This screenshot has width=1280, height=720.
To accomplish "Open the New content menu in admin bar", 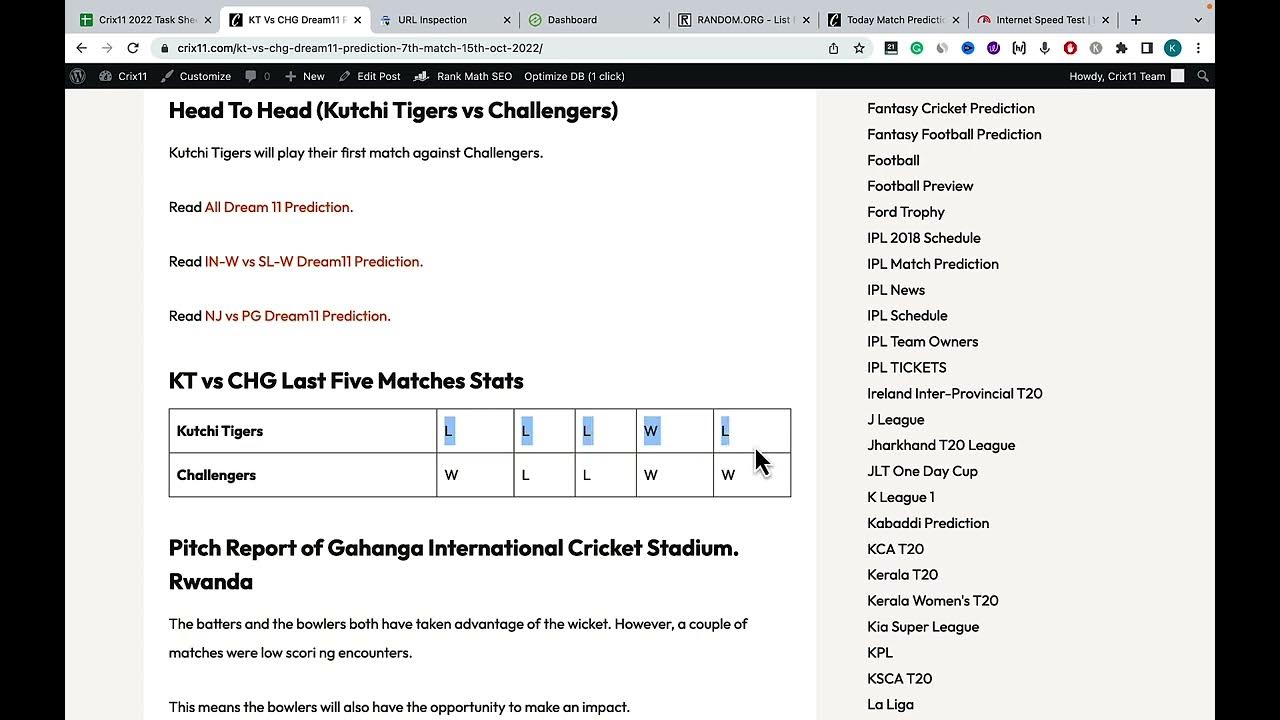I will point(304,76).
